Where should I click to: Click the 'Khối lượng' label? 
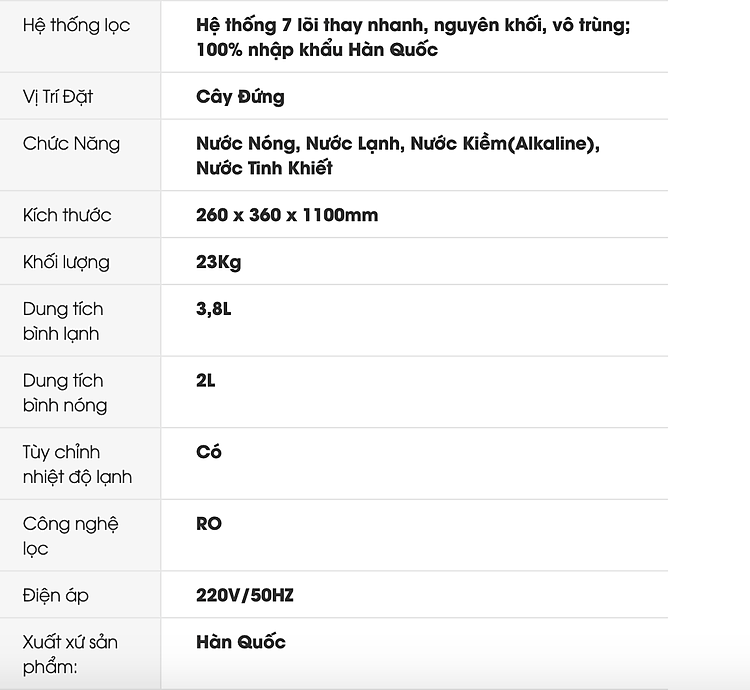(x=66, y=262)
